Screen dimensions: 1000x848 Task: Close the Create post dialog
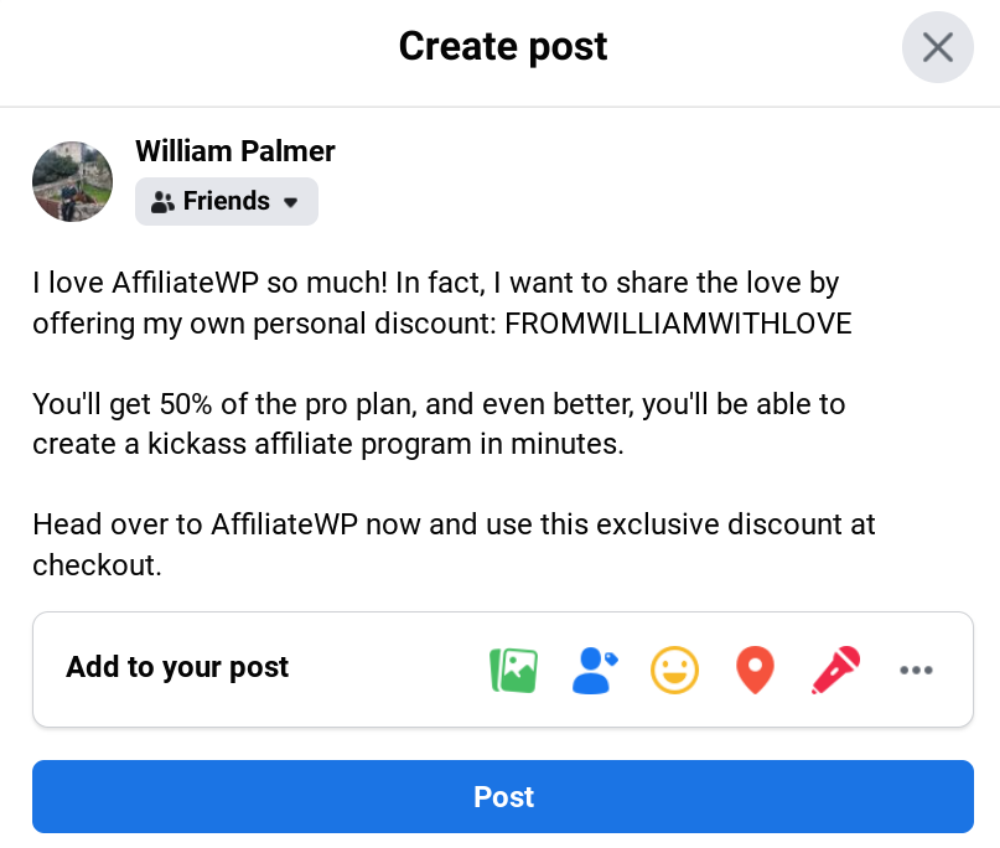937,47
